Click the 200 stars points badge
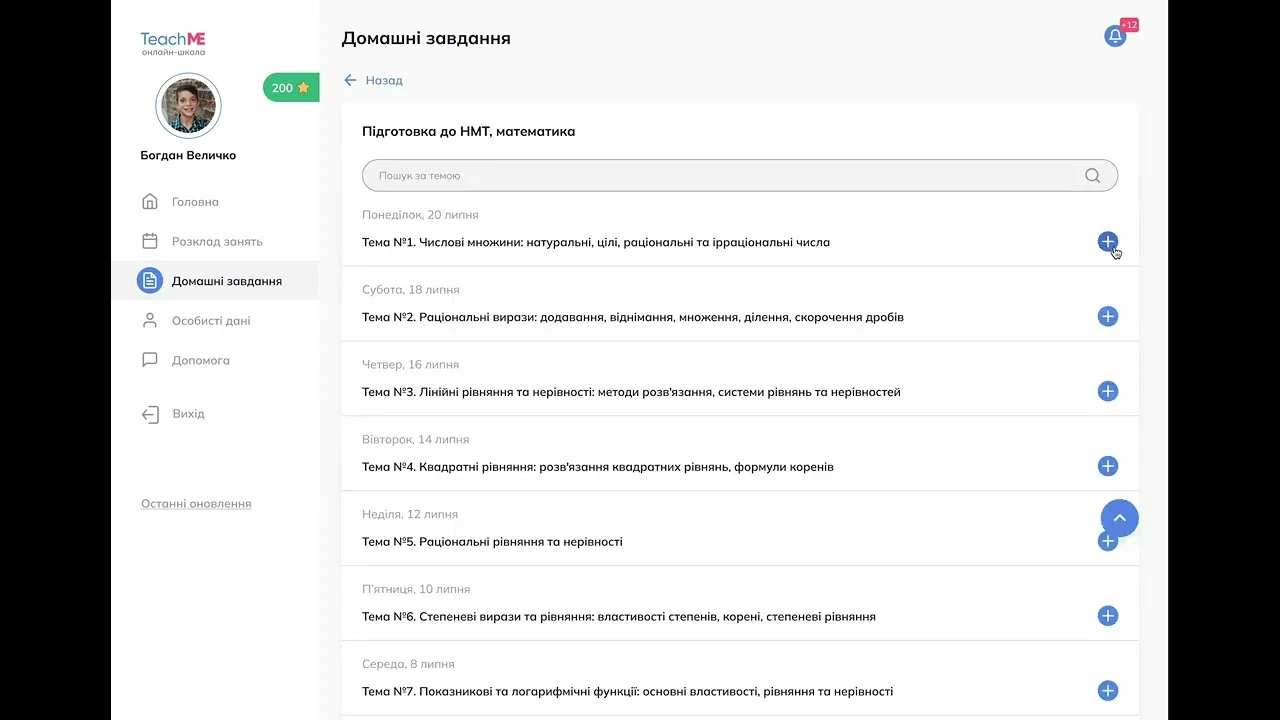 pyautogui.click(x=290, y=88)
